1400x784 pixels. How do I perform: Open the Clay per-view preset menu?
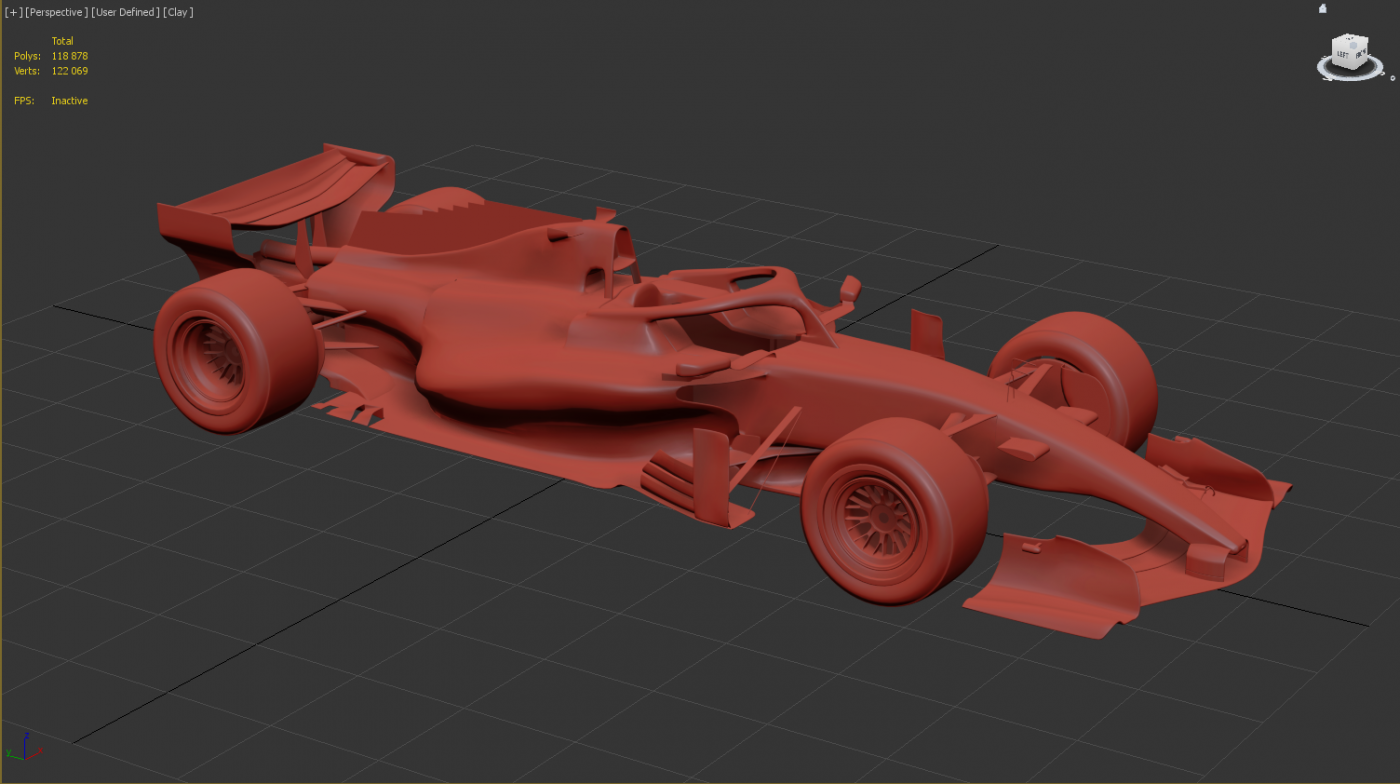point(178,12)
